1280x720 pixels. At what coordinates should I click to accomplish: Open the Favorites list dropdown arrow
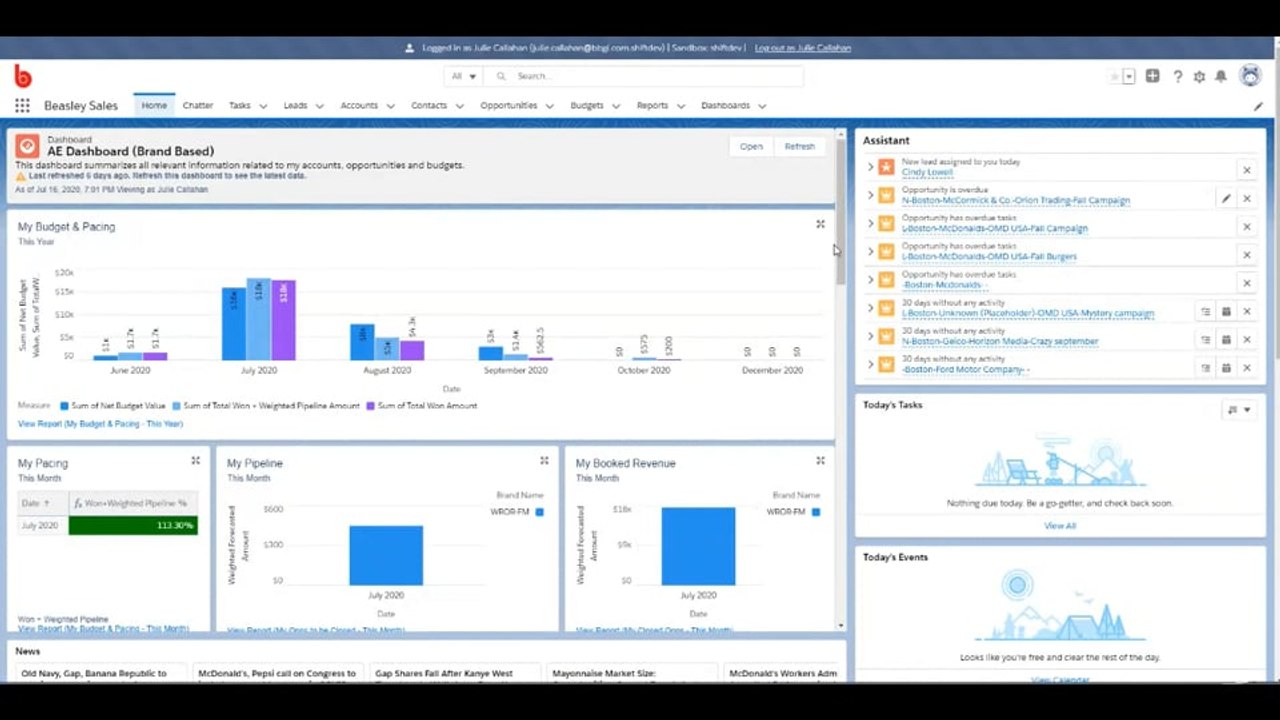(1129, 76)
